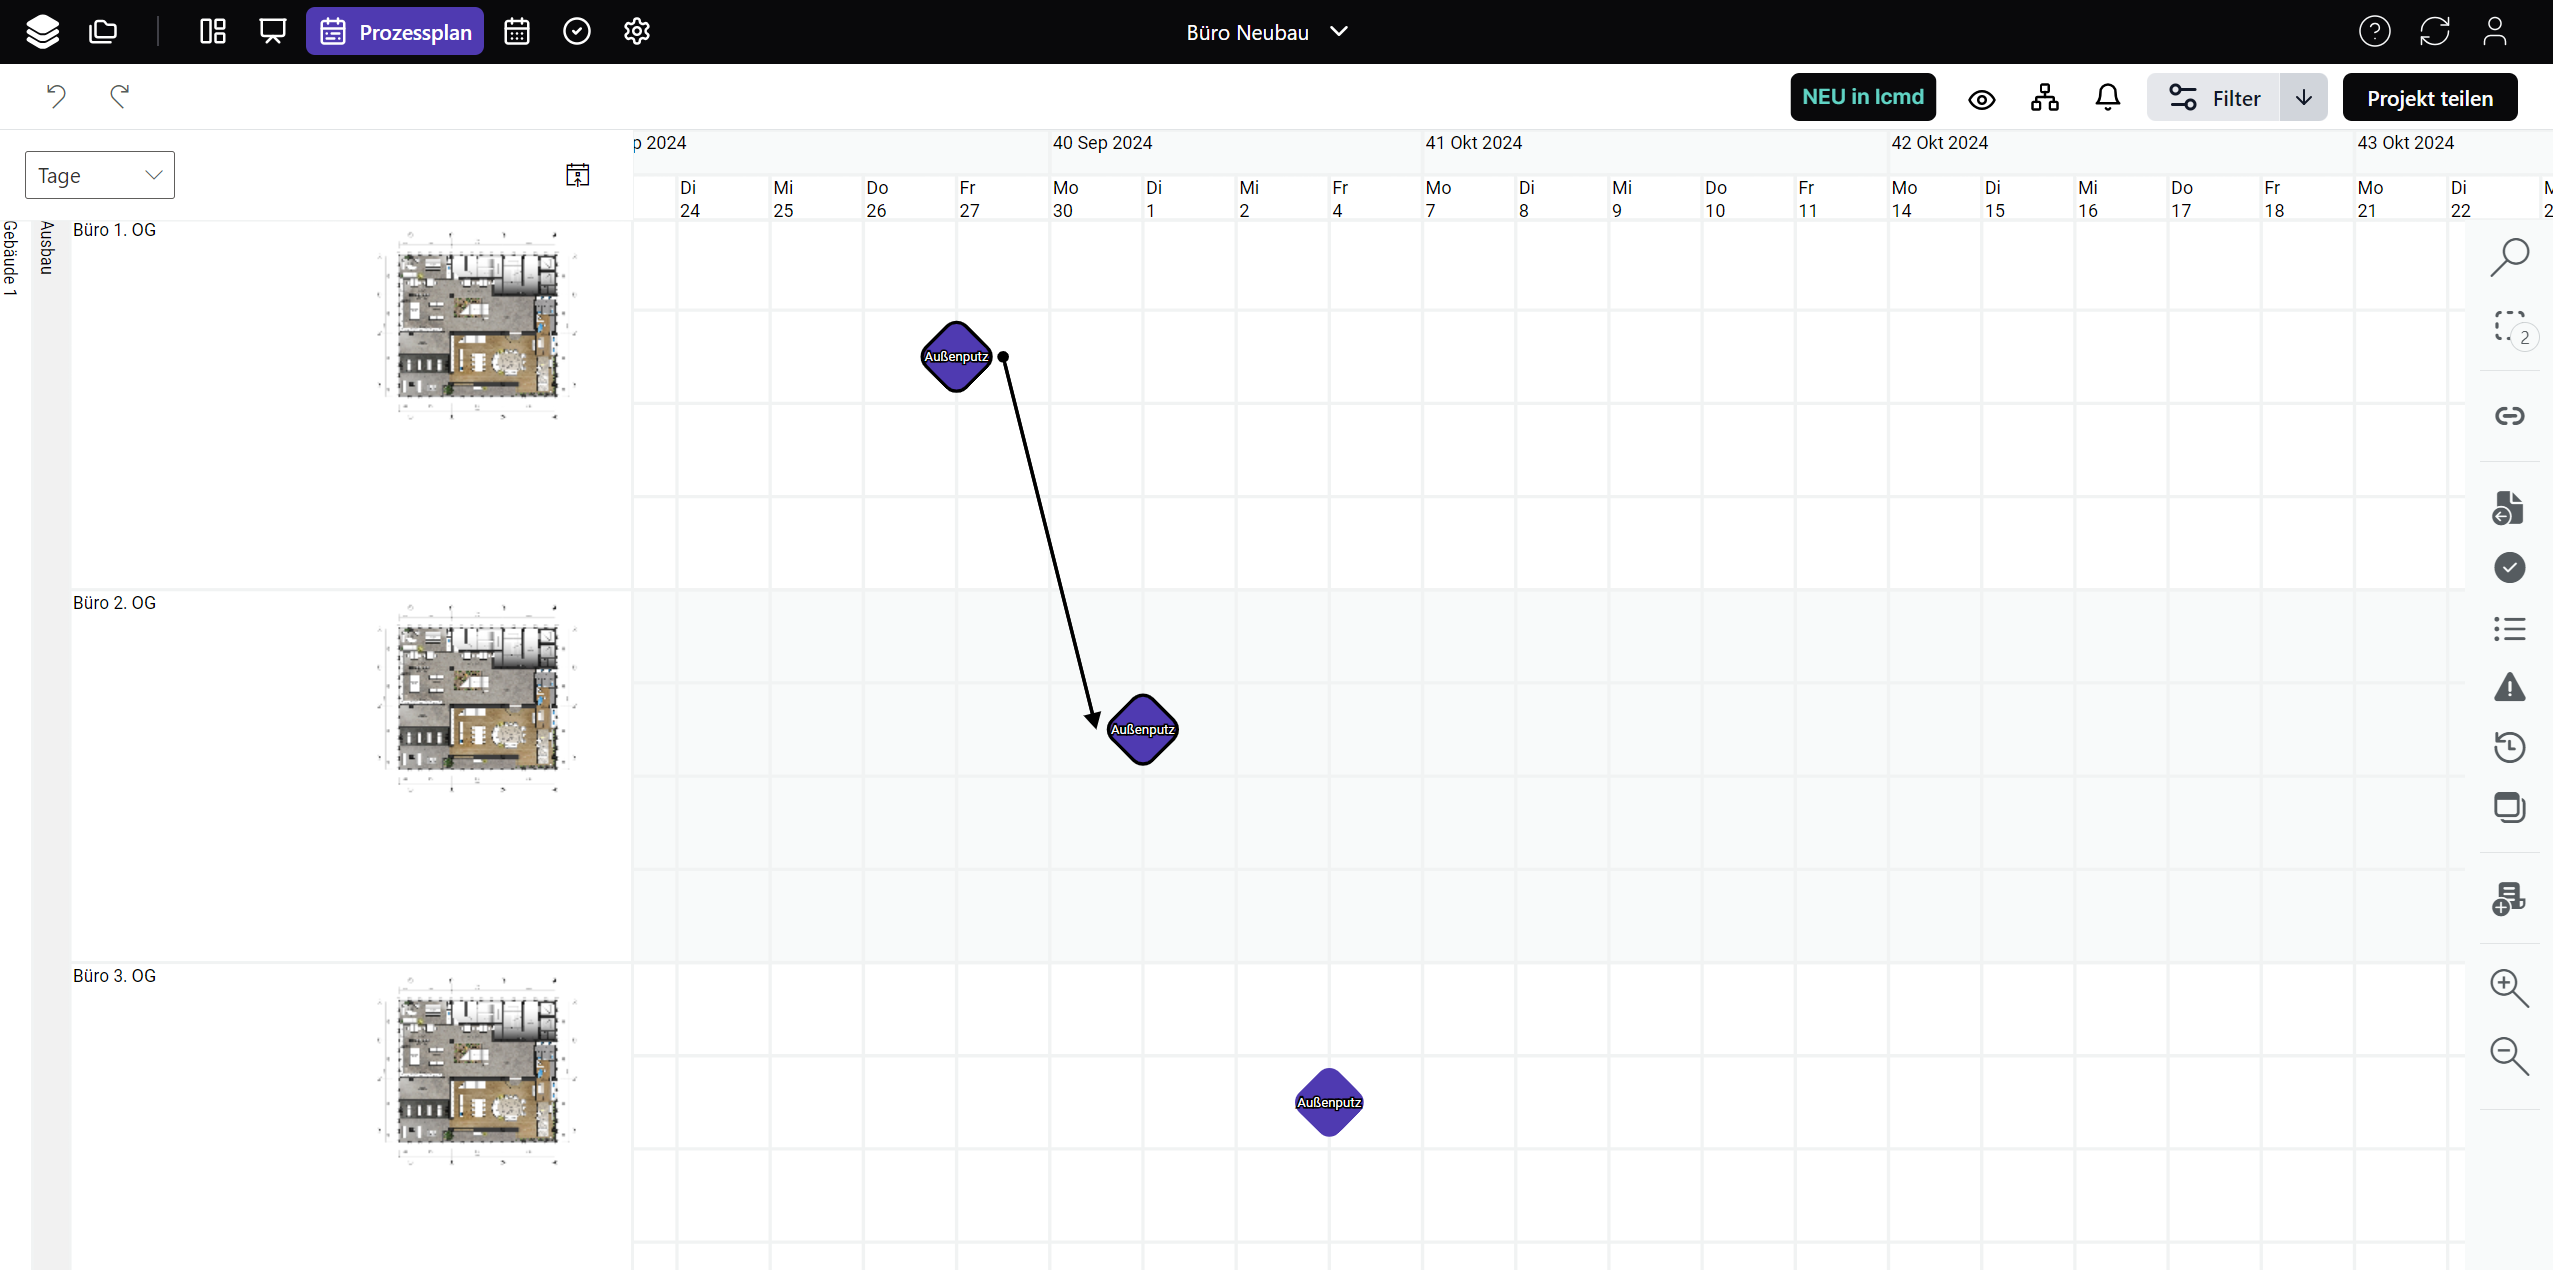Select the Prozessplan tab
This screenshot has width=2553, height=1270.
coord(395,32)
